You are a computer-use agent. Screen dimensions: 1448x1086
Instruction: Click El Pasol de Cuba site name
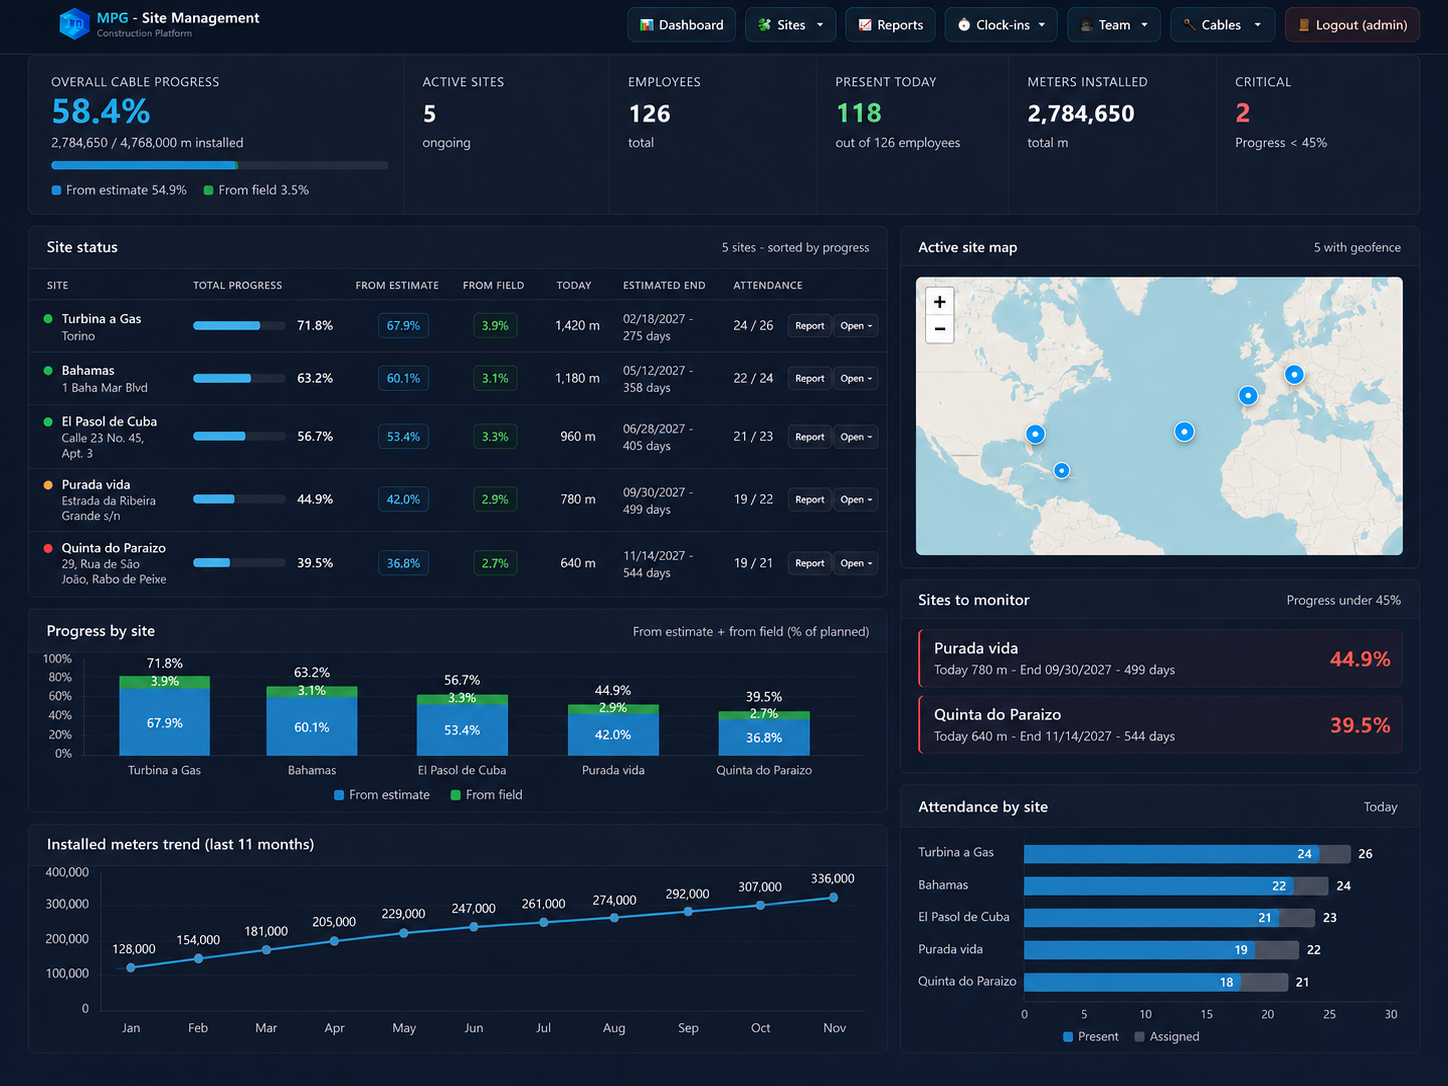(109, 421)
